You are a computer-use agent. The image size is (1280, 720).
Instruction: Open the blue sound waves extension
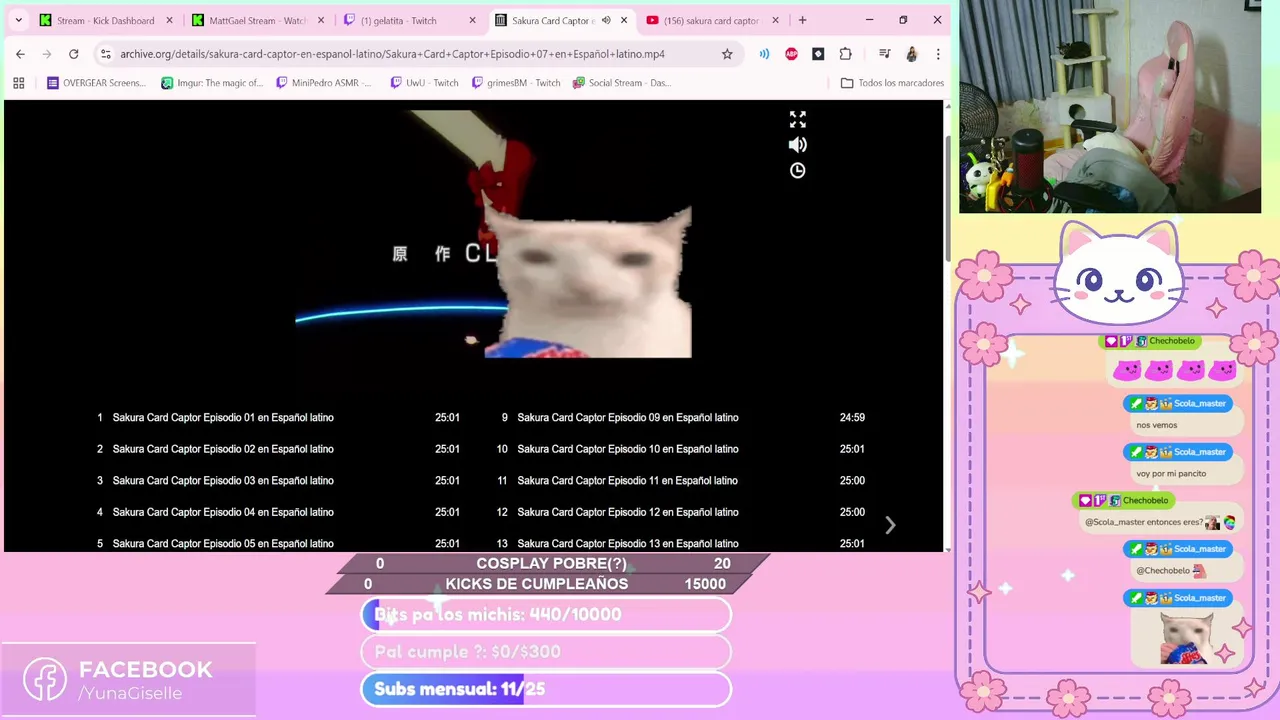click(x=765, y=54)
